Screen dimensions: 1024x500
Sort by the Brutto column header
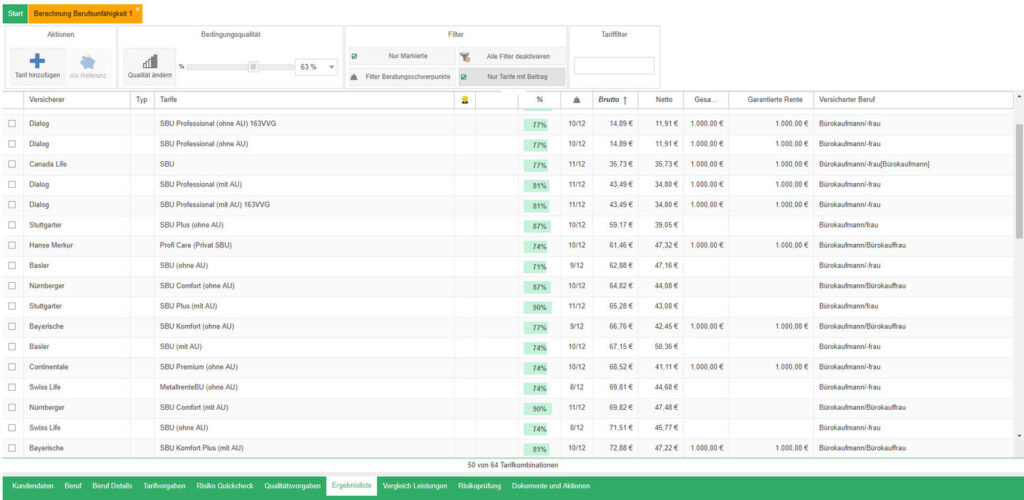pos(609,100)
